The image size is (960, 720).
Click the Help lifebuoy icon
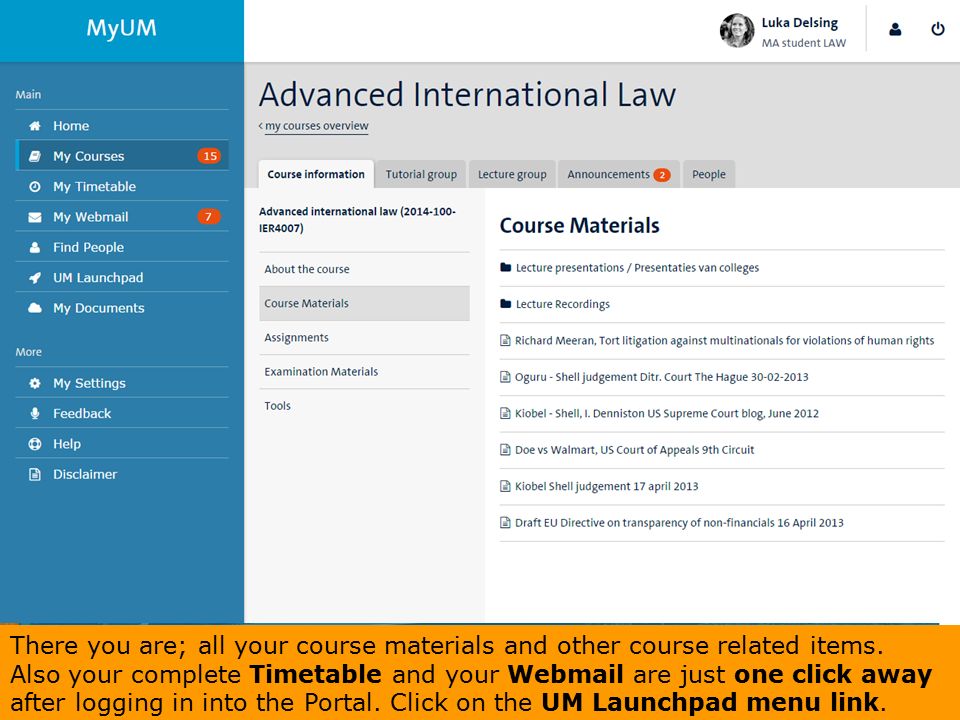pos(35,444)
